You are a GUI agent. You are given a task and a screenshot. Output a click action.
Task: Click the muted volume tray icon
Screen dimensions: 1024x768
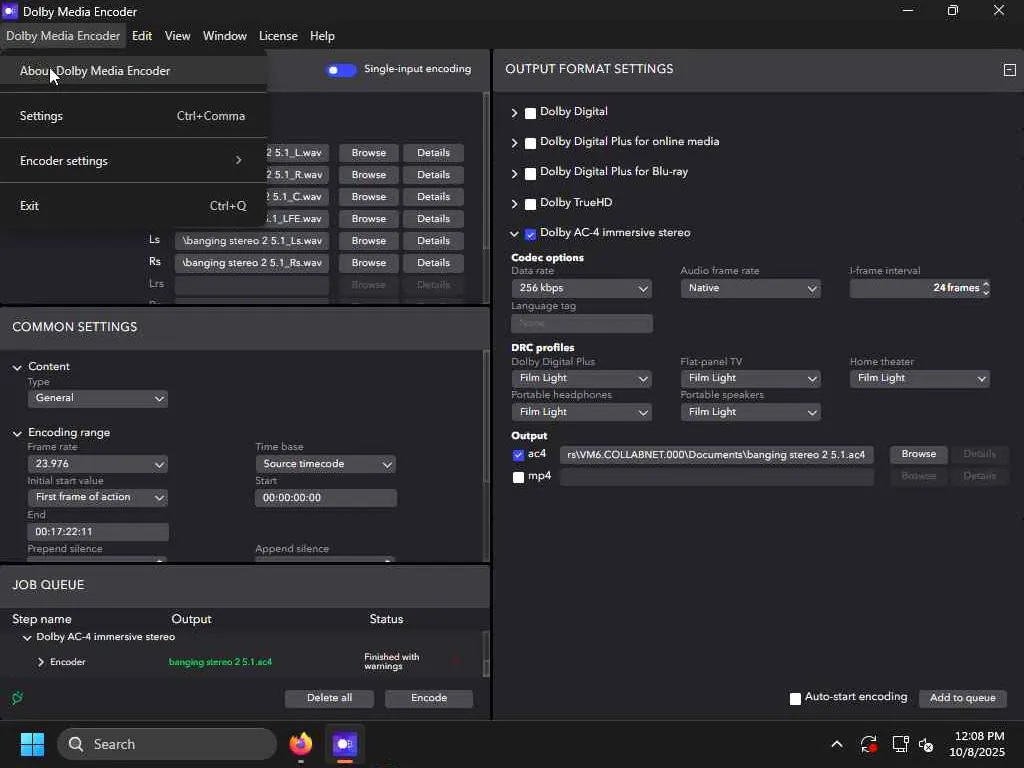click(926, 744)
